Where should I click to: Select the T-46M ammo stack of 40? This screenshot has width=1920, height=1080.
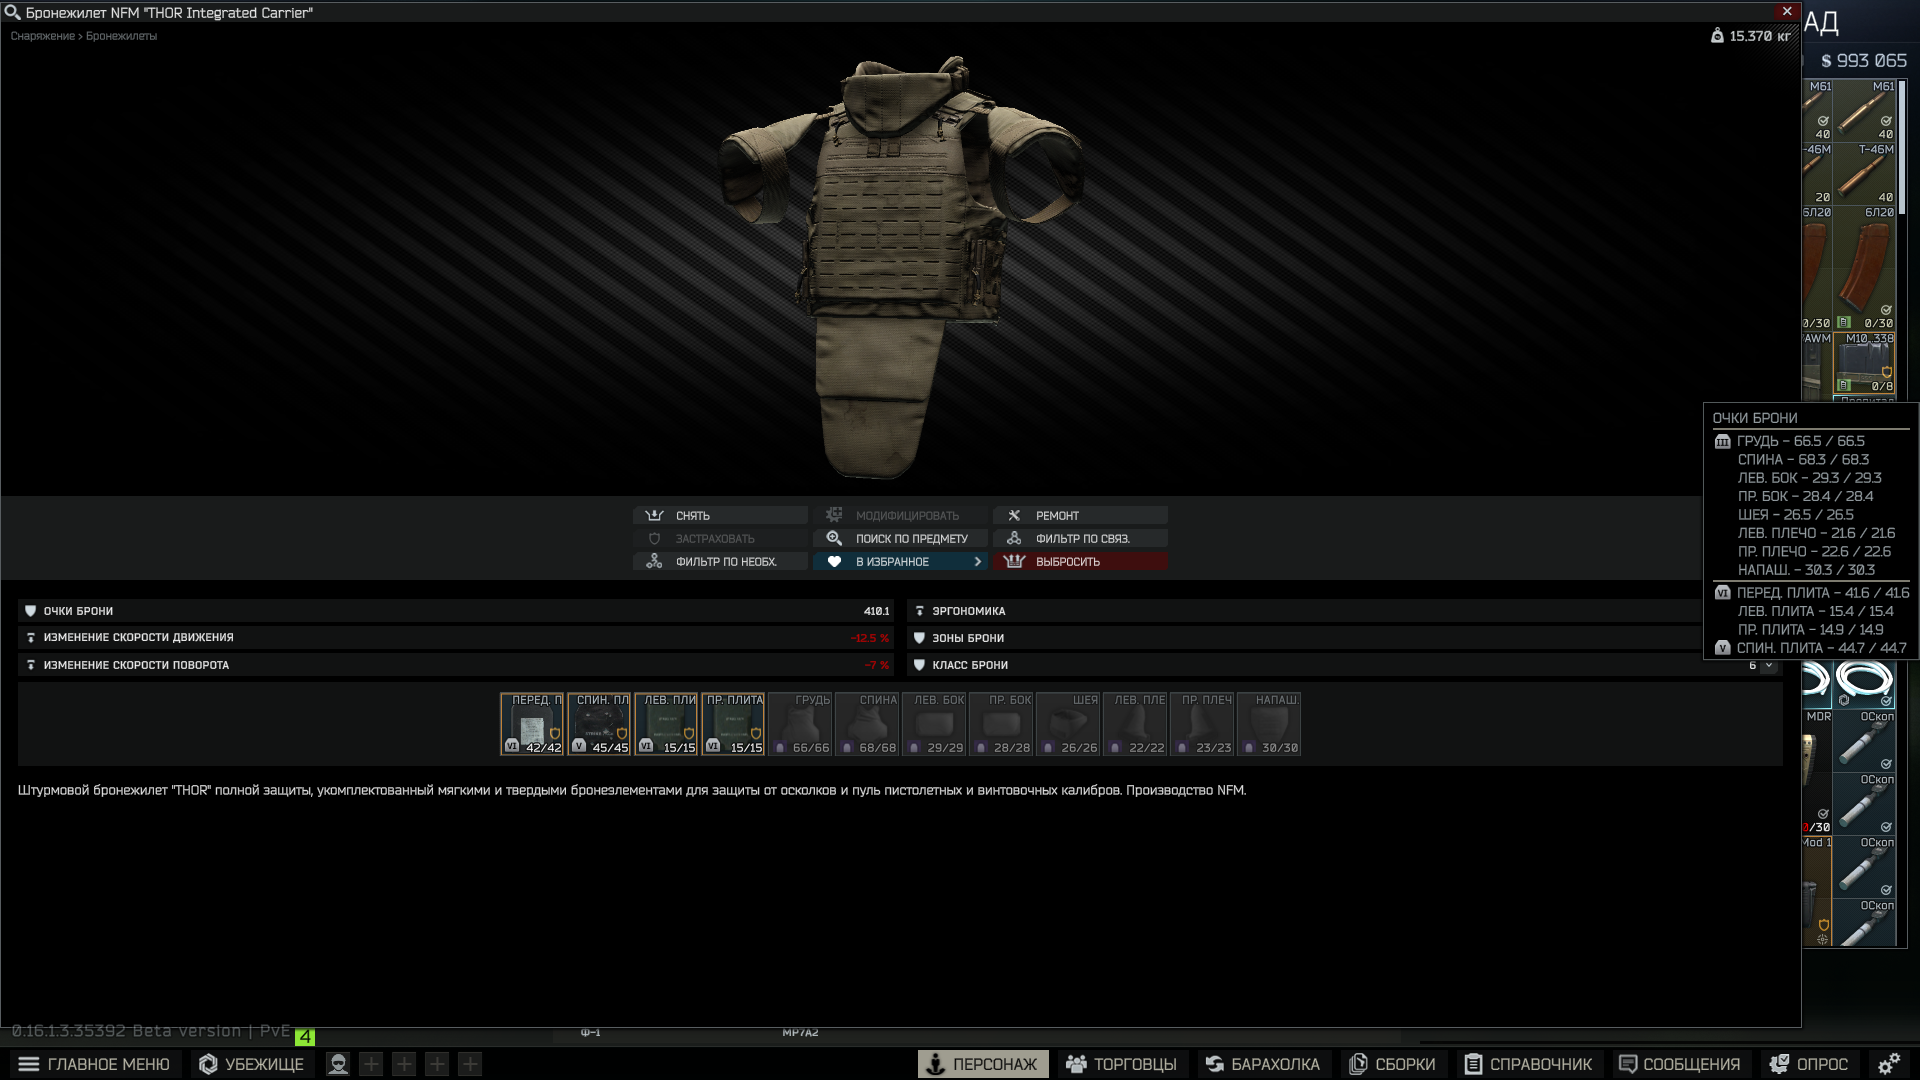pos(1865,174)
